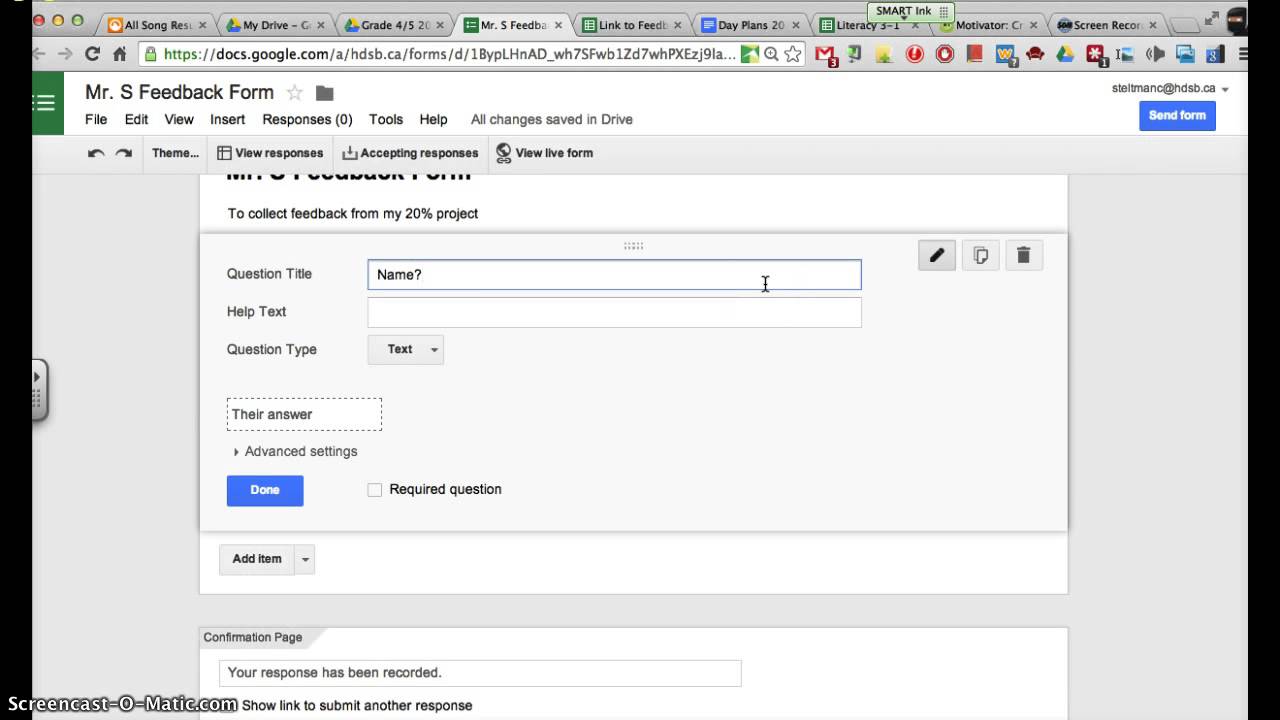Close the Mr. S Feedback tab

pyautogui.click(x=557, y=25)
